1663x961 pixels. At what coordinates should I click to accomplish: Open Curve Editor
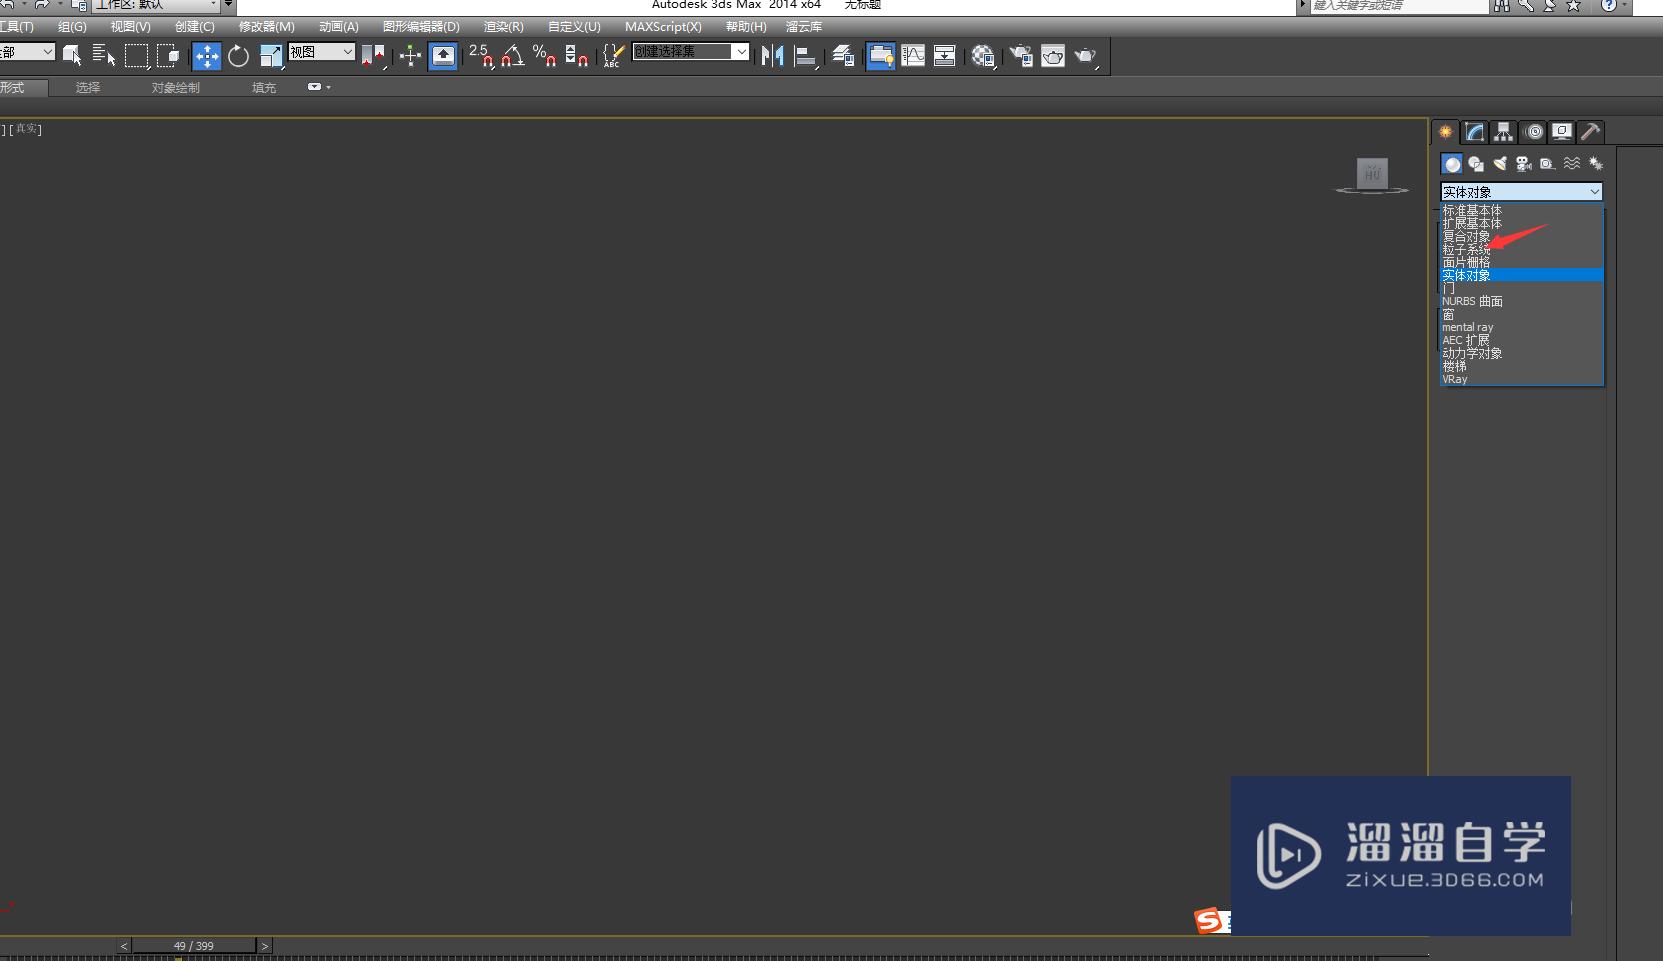pos(913,55)
